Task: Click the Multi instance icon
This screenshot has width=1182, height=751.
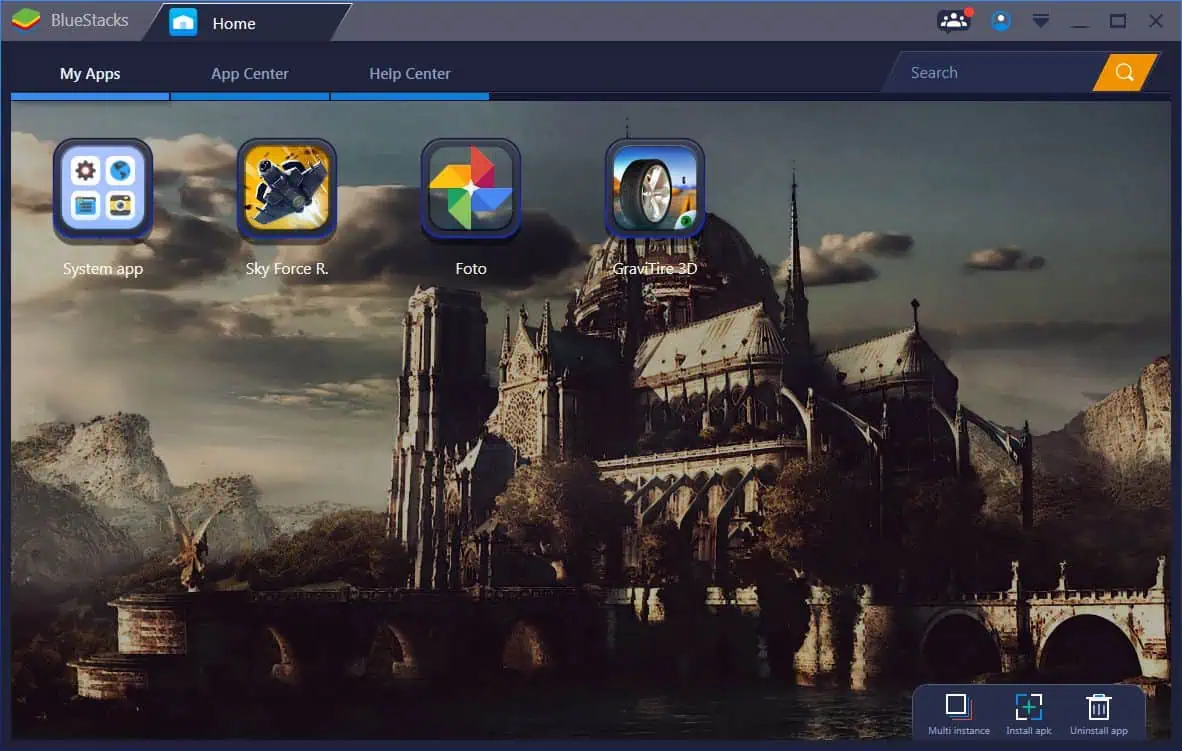Action: tap(957, 707)
